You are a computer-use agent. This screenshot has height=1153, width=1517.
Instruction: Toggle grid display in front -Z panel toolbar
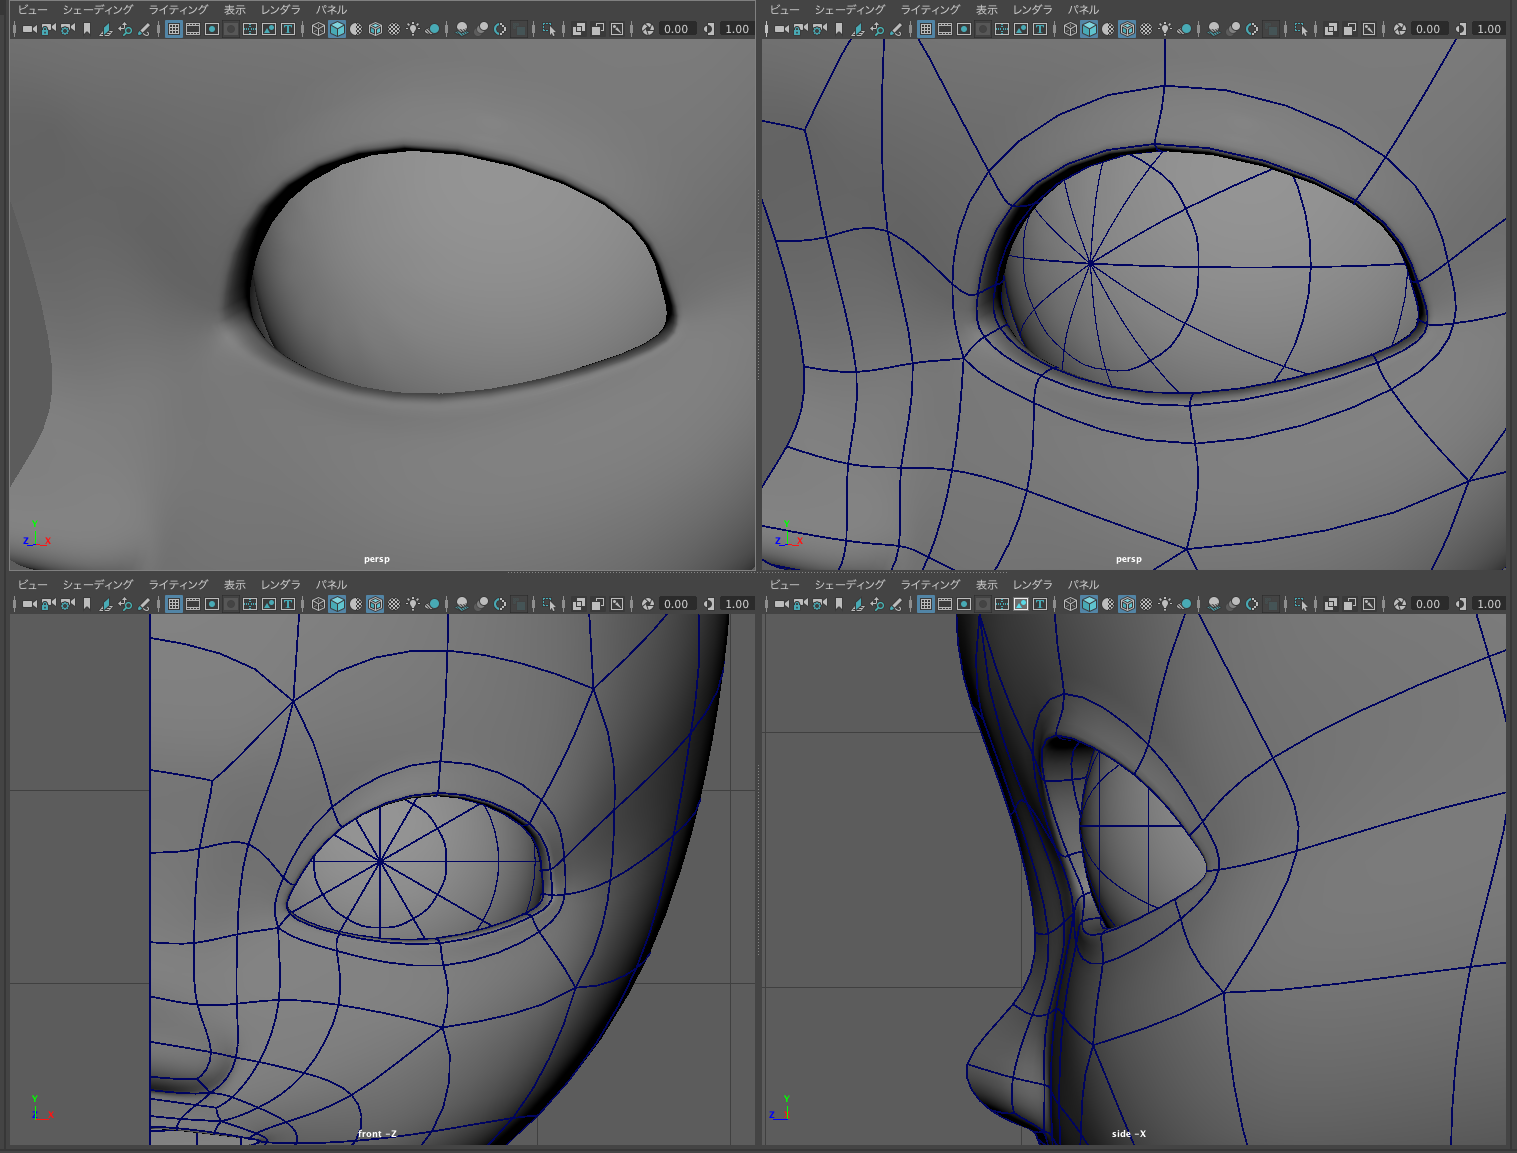point(174,604)
